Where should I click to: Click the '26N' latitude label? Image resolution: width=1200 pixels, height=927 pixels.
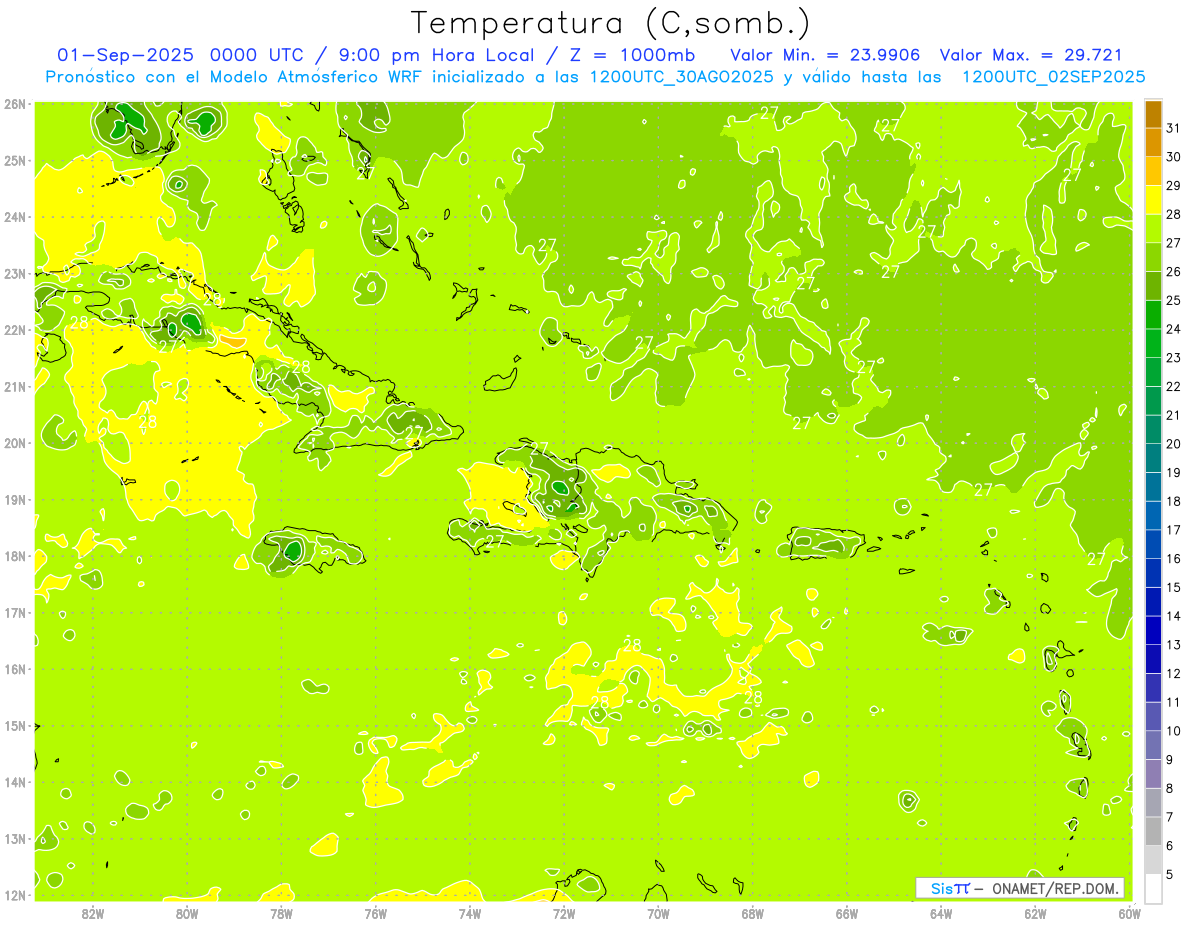[x=15, y=104]
